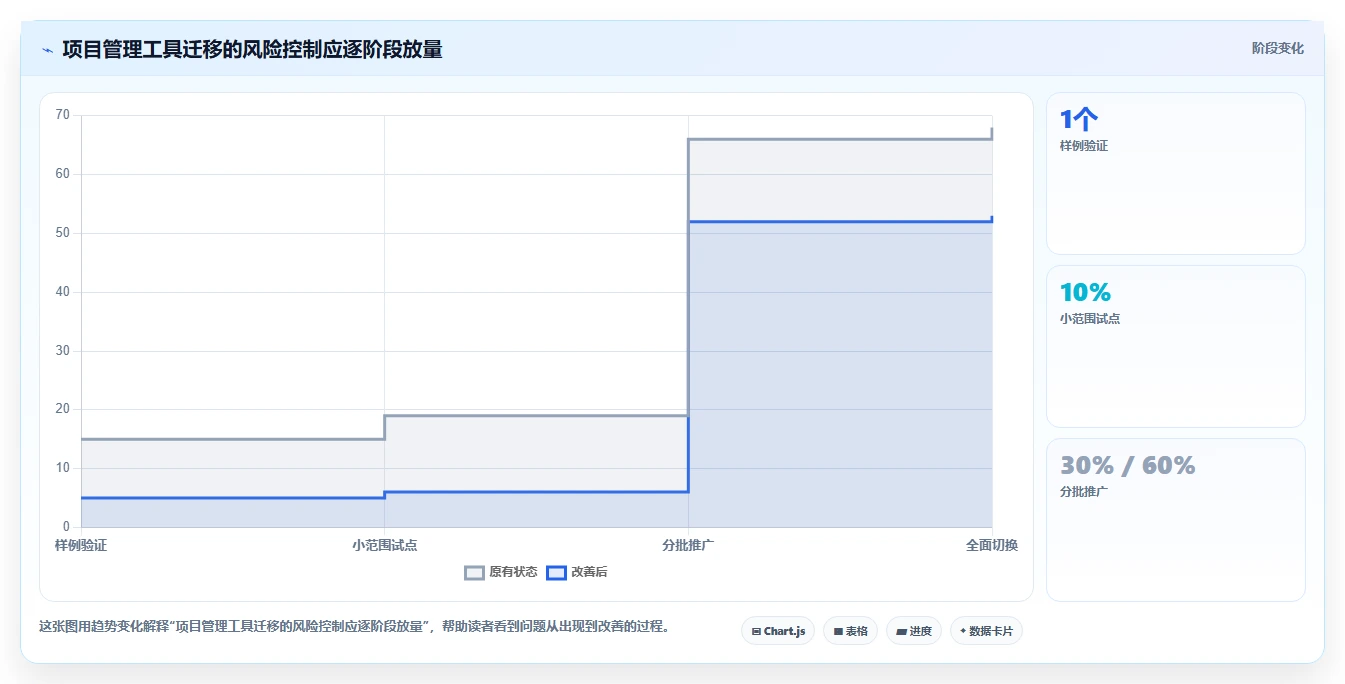The height and width of the screenshot is (684, 1345).
Task: Click the 改善后 legend label
Action: tap(589, 573)
